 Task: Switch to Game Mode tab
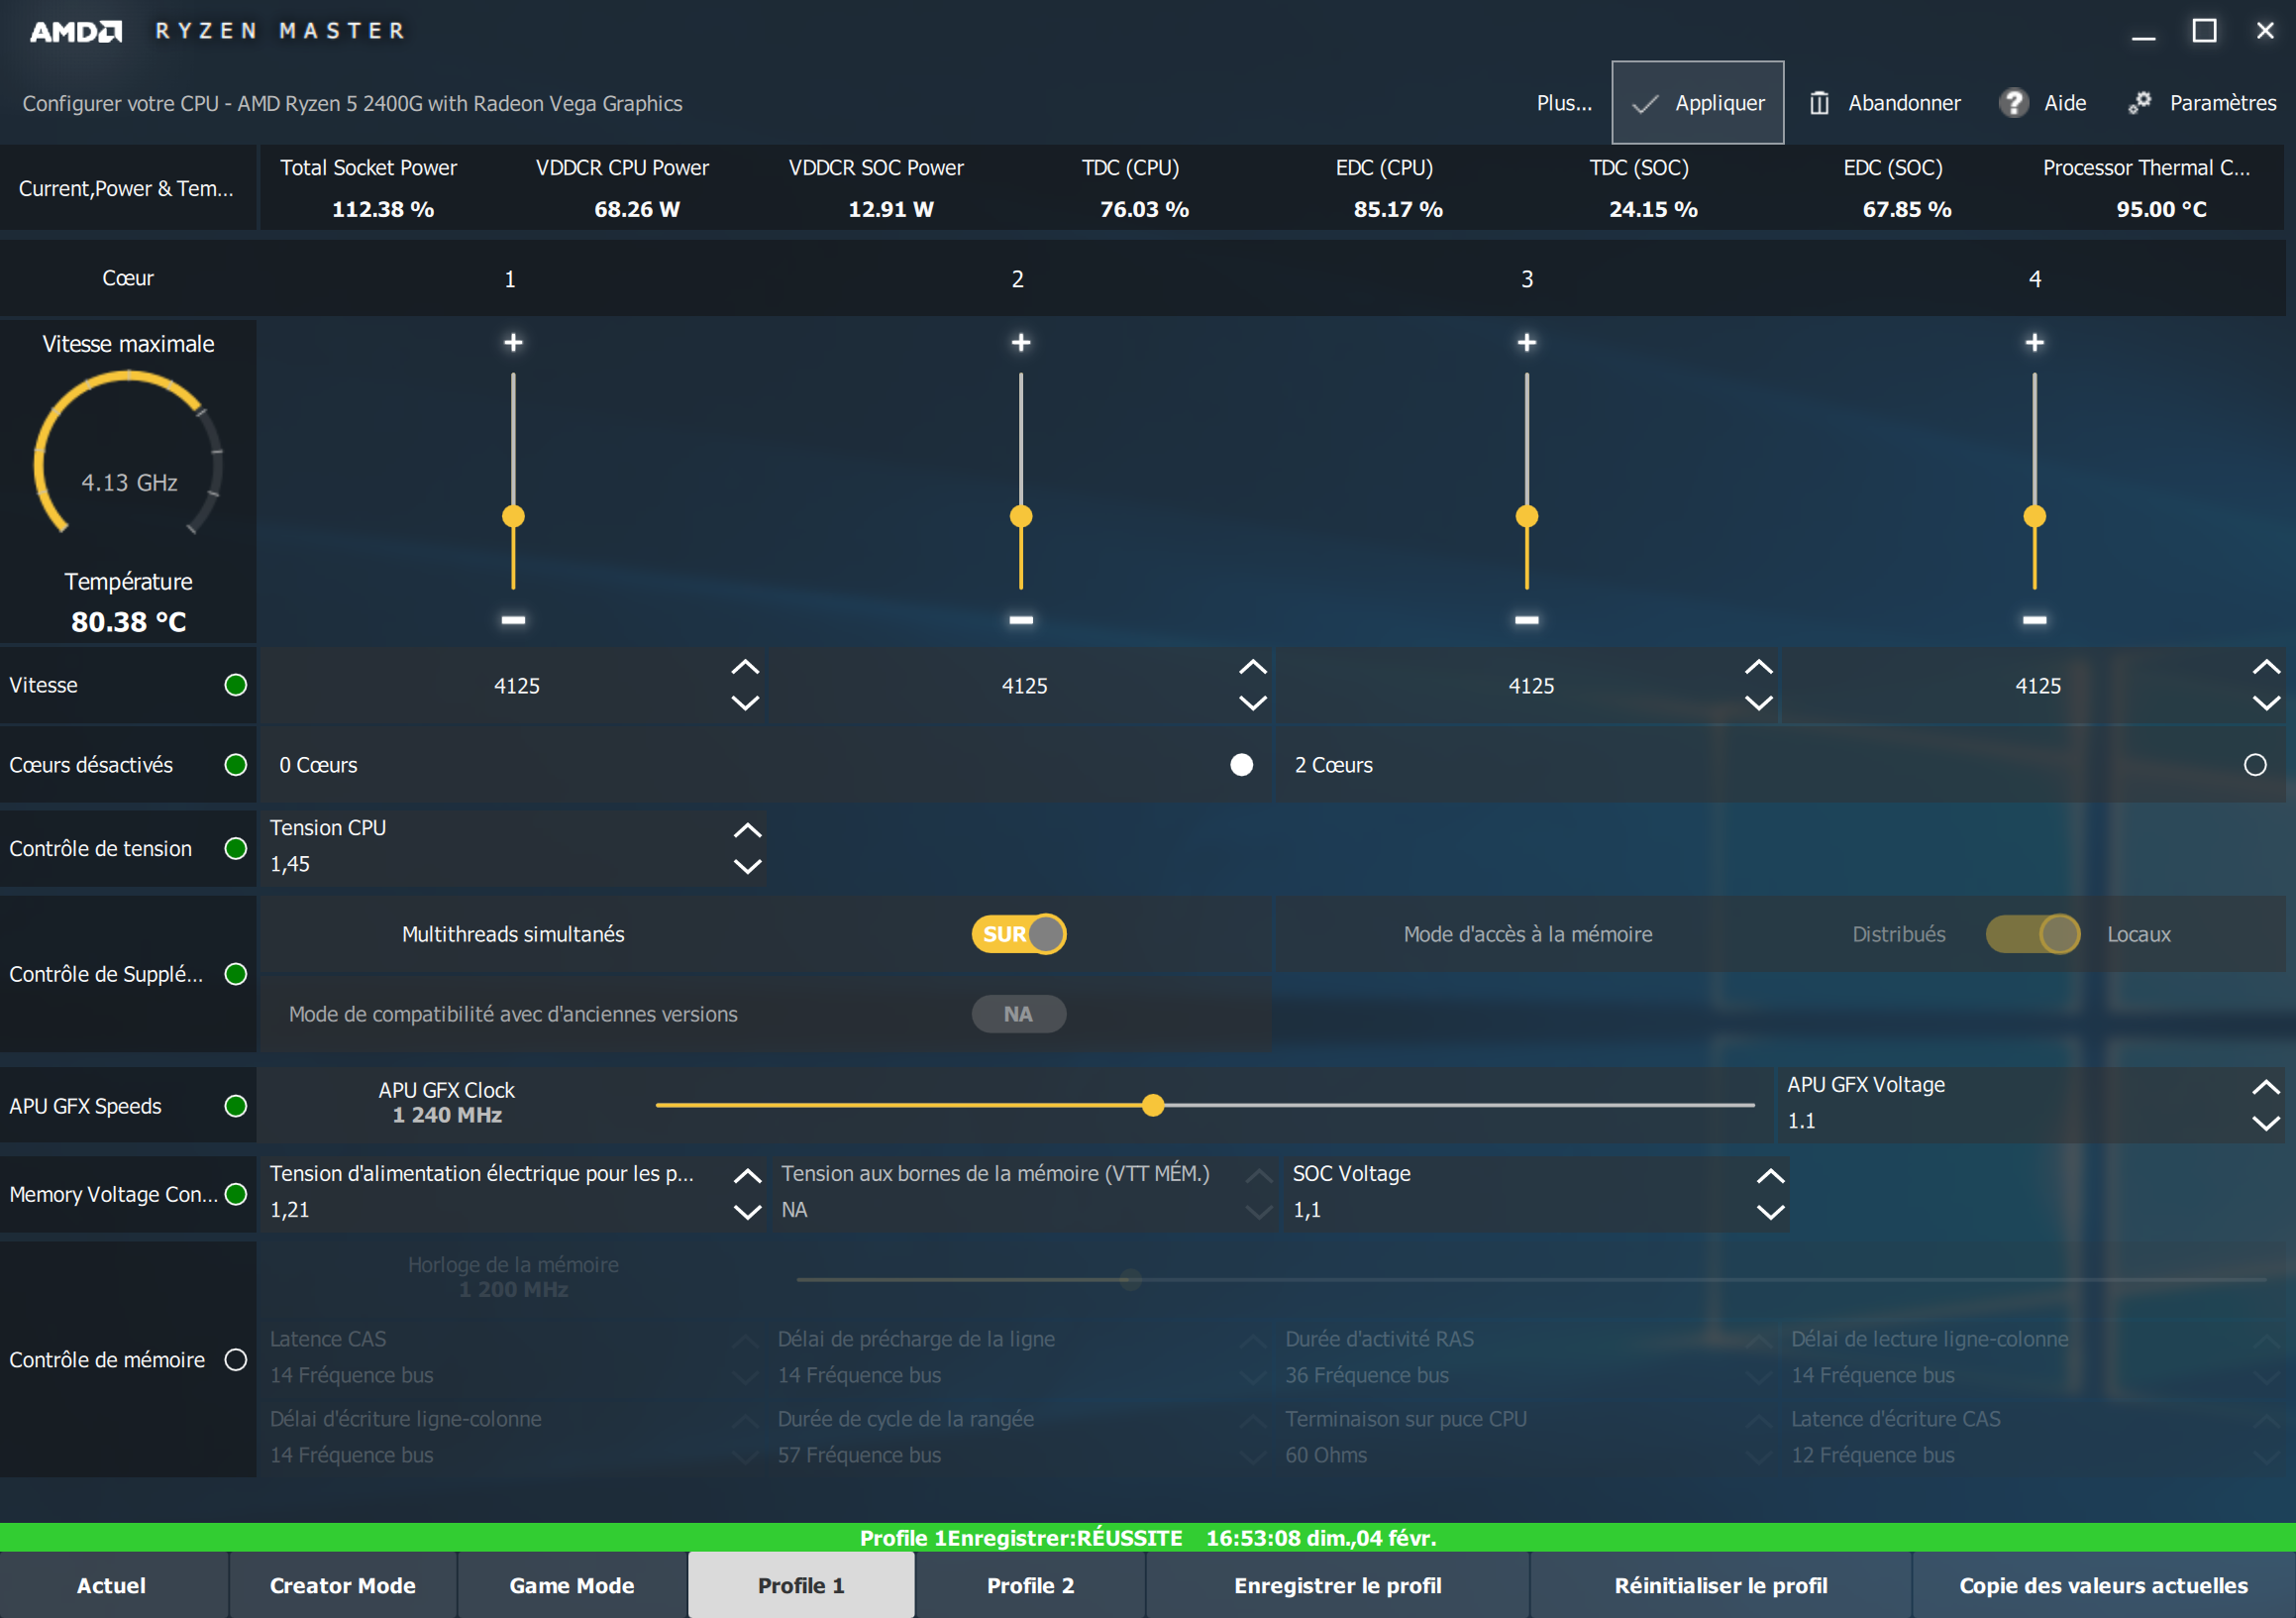(572, 1585)
